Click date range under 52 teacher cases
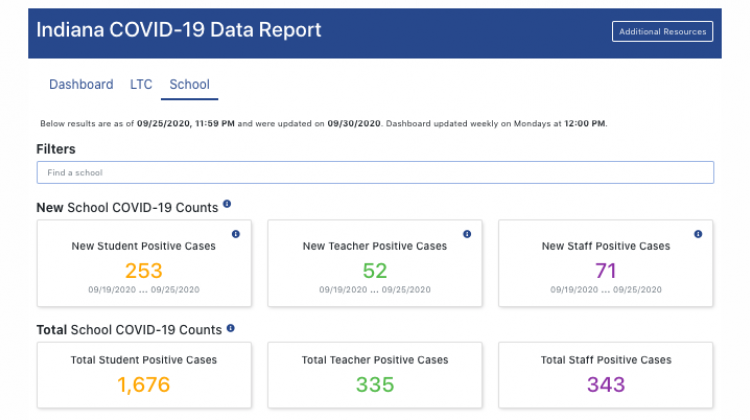 (x=375, y=290)
